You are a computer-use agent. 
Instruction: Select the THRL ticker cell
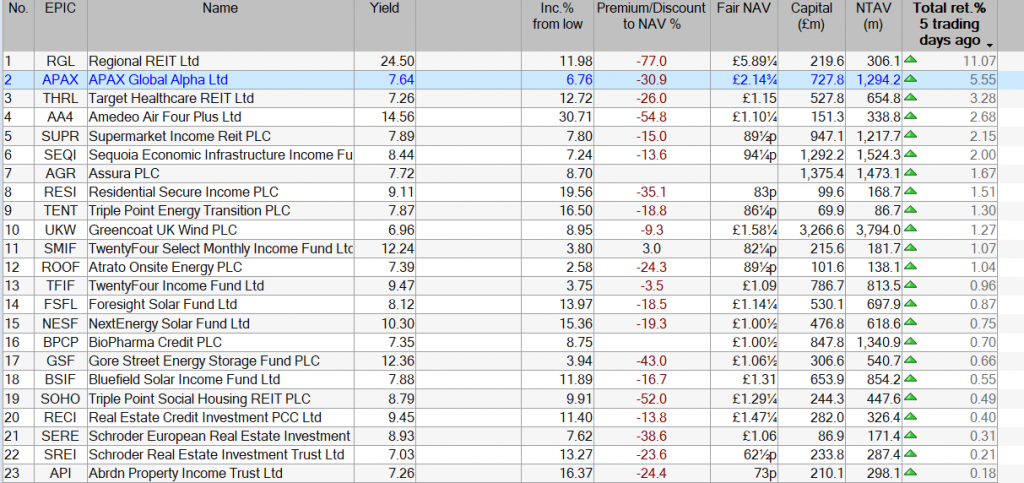[x=59, y=99]
